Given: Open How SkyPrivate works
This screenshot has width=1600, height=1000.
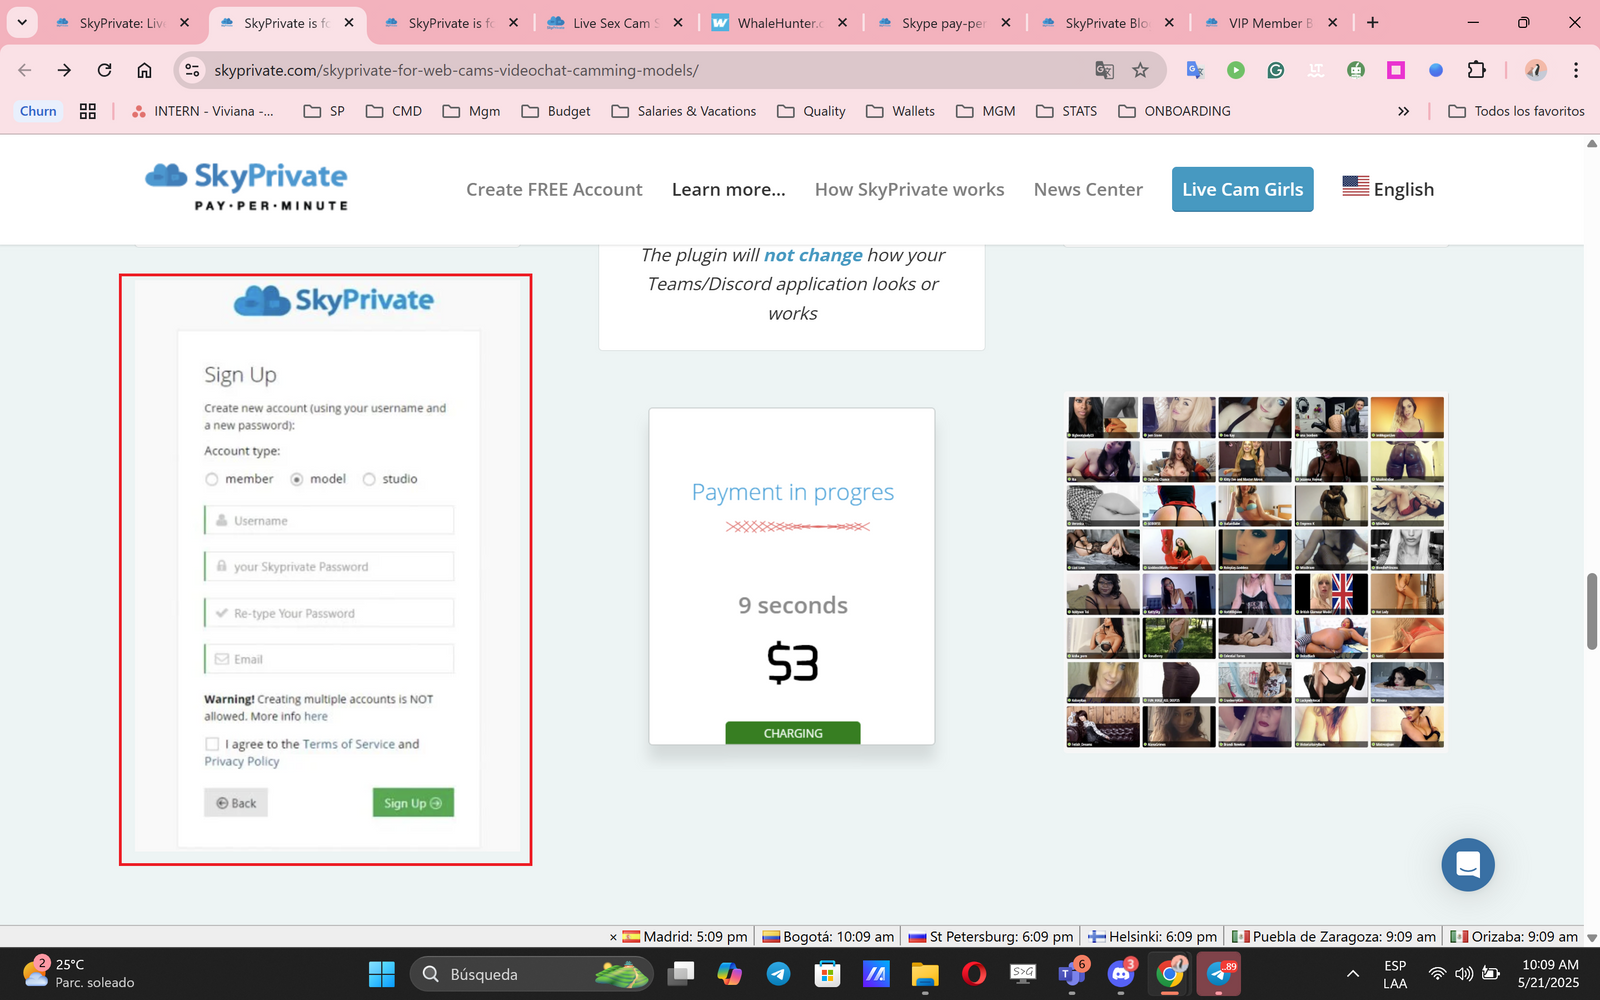Looking at the screenshot, I should coord(910,189).
